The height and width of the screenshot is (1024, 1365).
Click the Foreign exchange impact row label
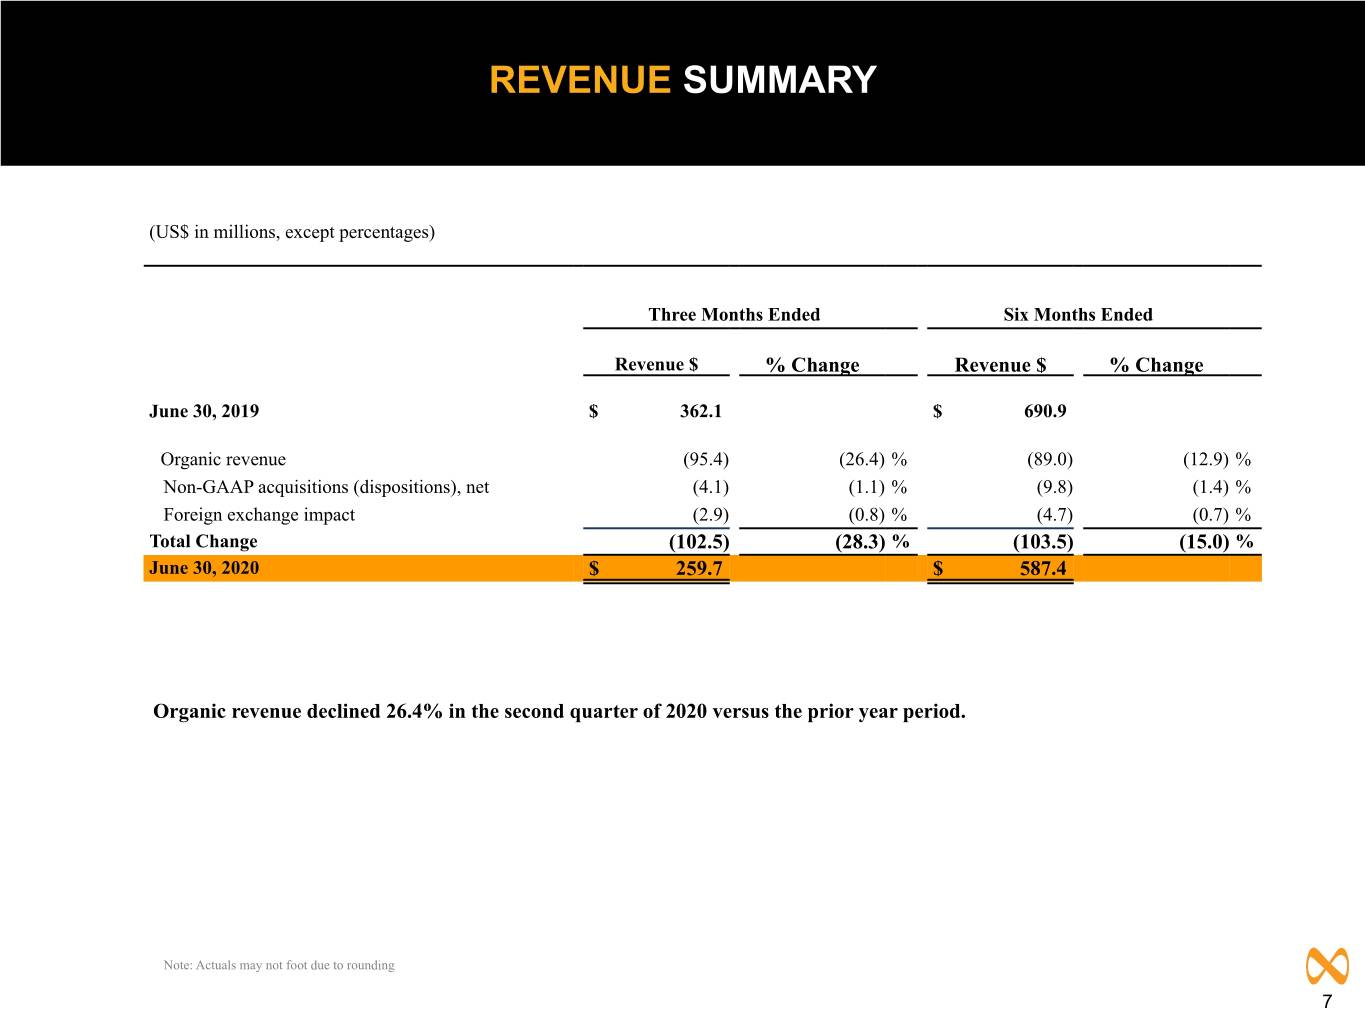(259, 515)
